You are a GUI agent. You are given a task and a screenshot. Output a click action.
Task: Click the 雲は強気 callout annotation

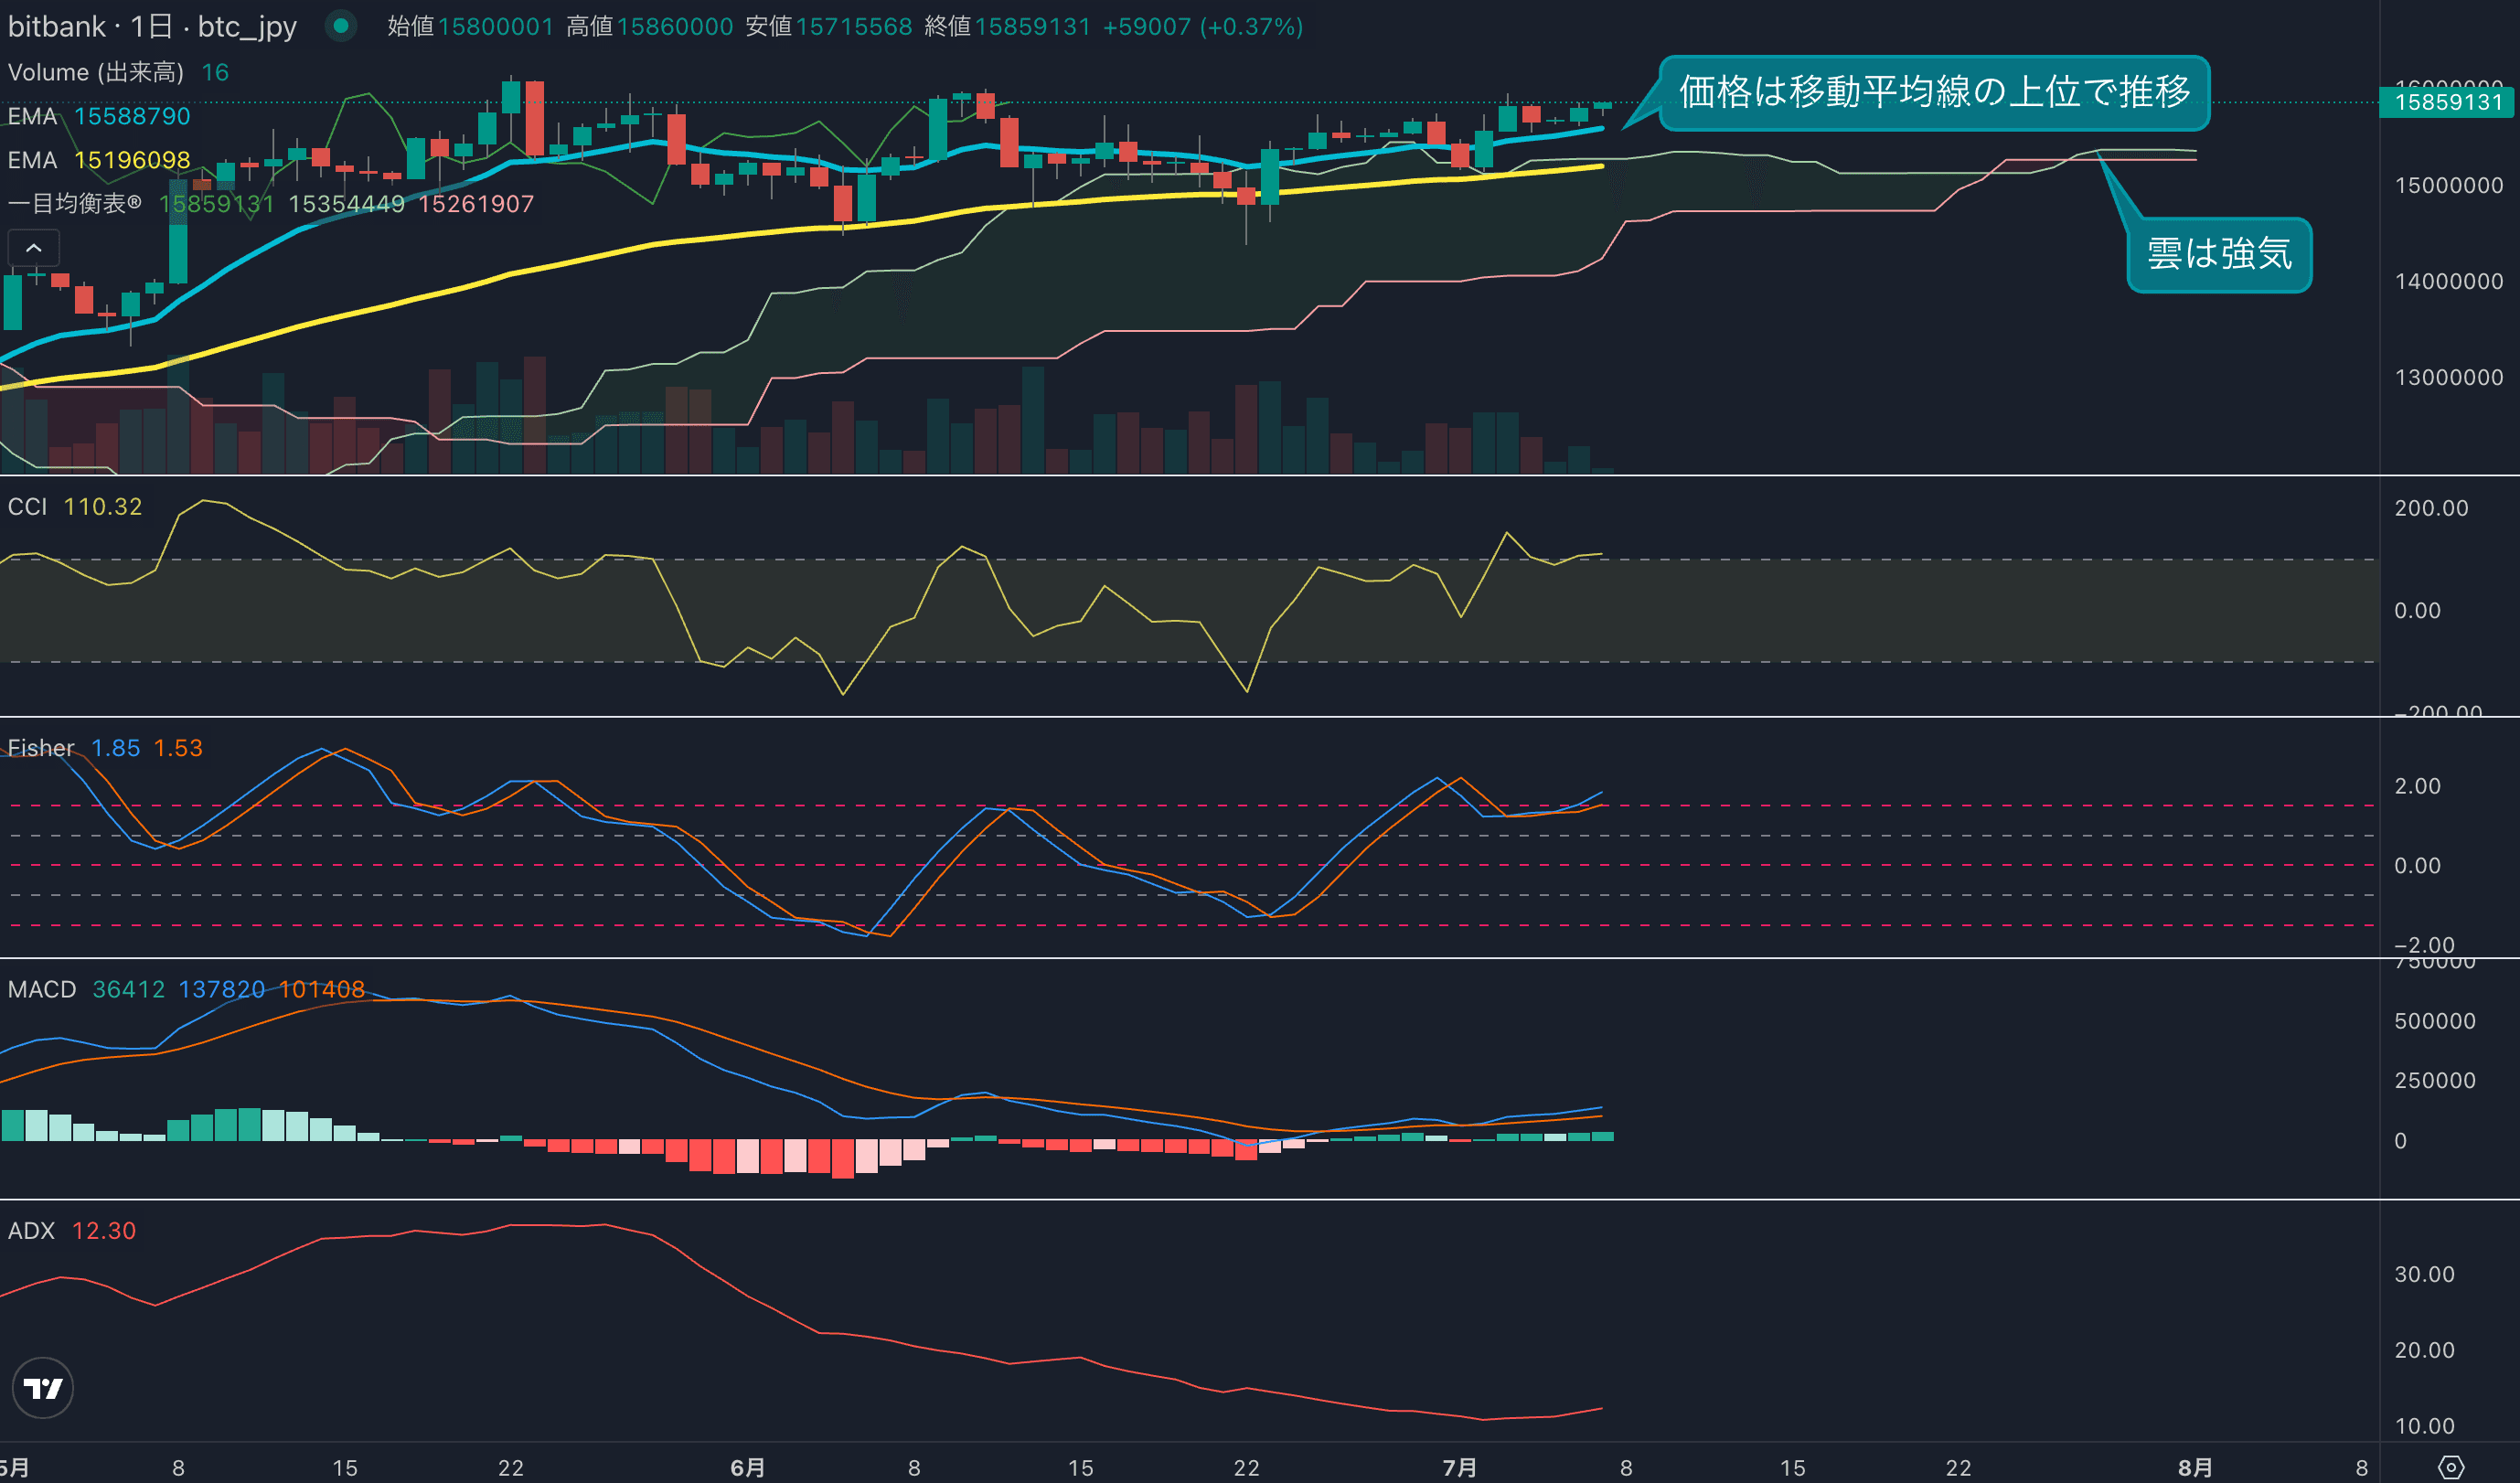coord(2218,254)
